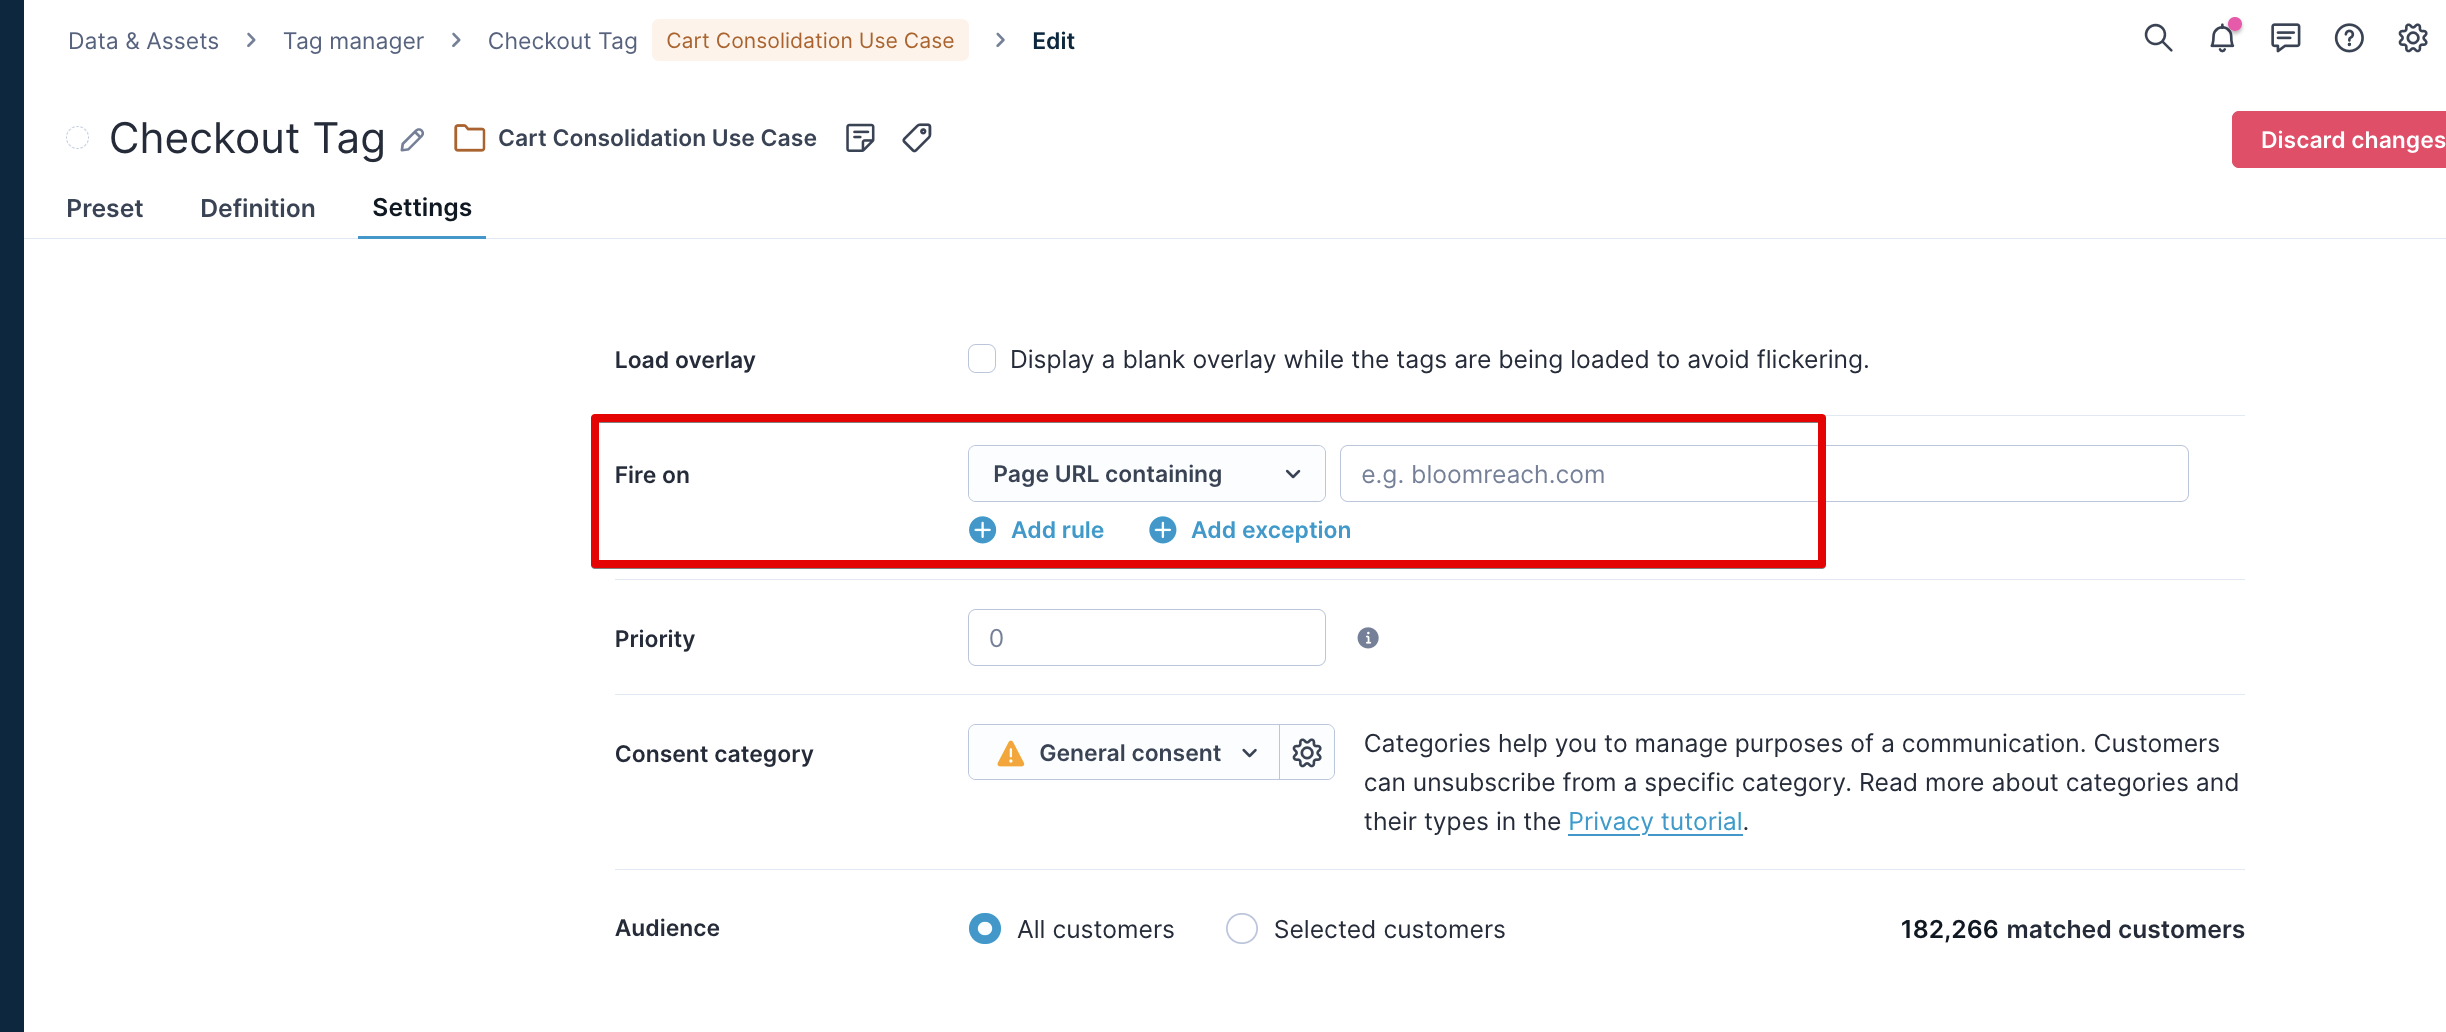
Task: Click the tag label icon near the title
Action: click(x=916, y=138)
